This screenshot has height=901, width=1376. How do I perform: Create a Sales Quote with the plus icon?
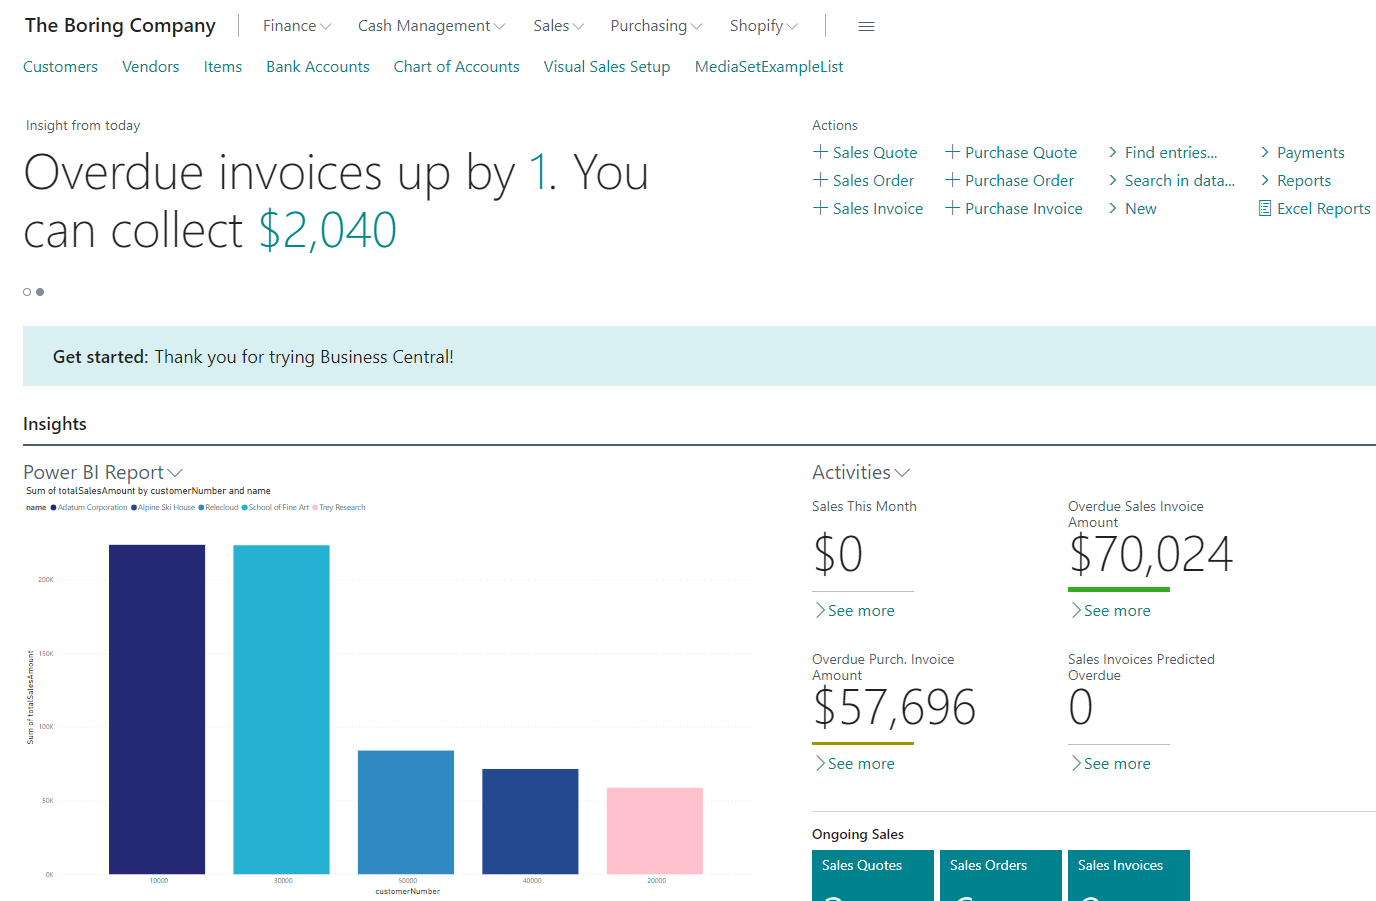[x=817, y=152]
